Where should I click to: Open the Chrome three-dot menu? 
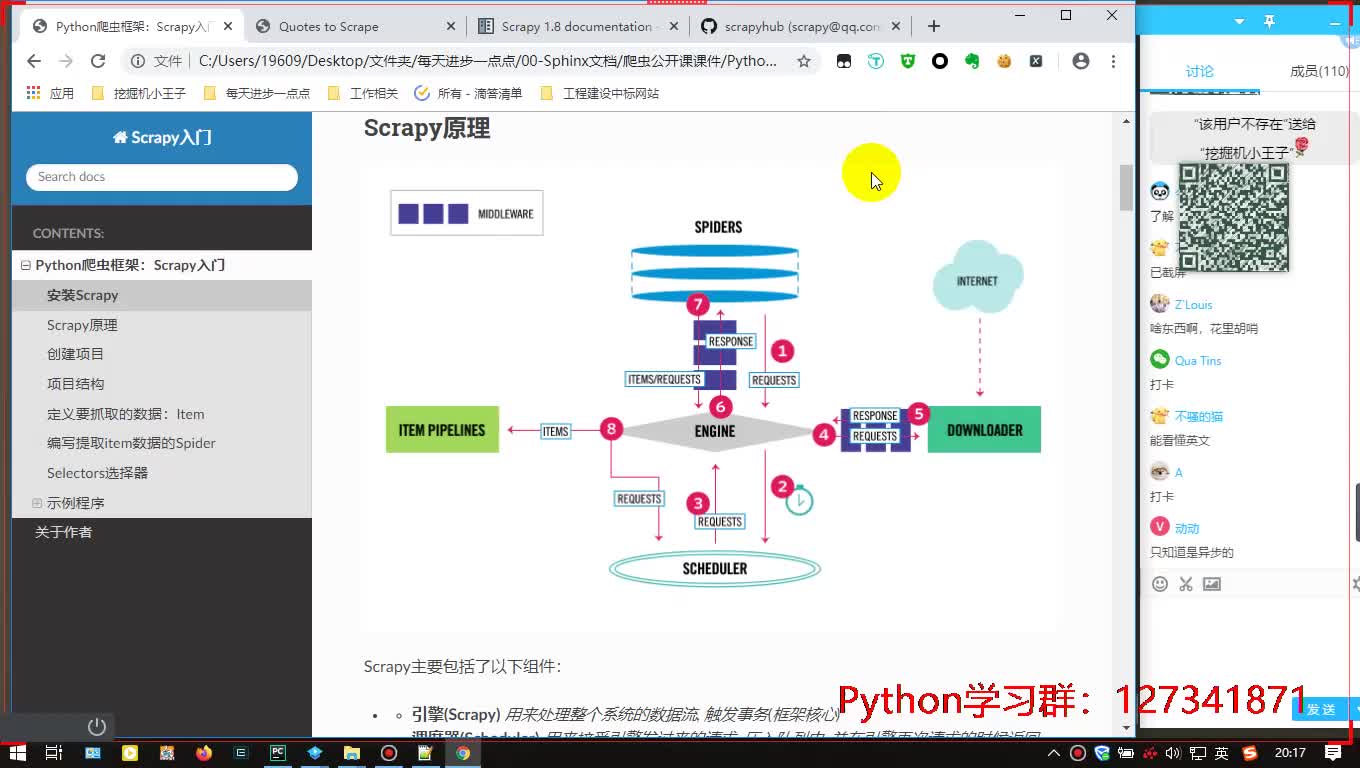point(1113,61)
